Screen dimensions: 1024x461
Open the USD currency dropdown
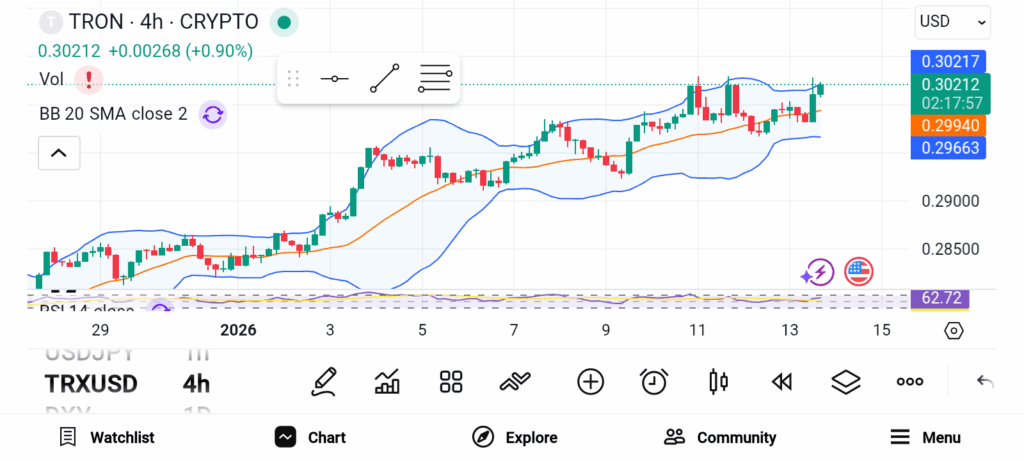[x=952, y=21]
